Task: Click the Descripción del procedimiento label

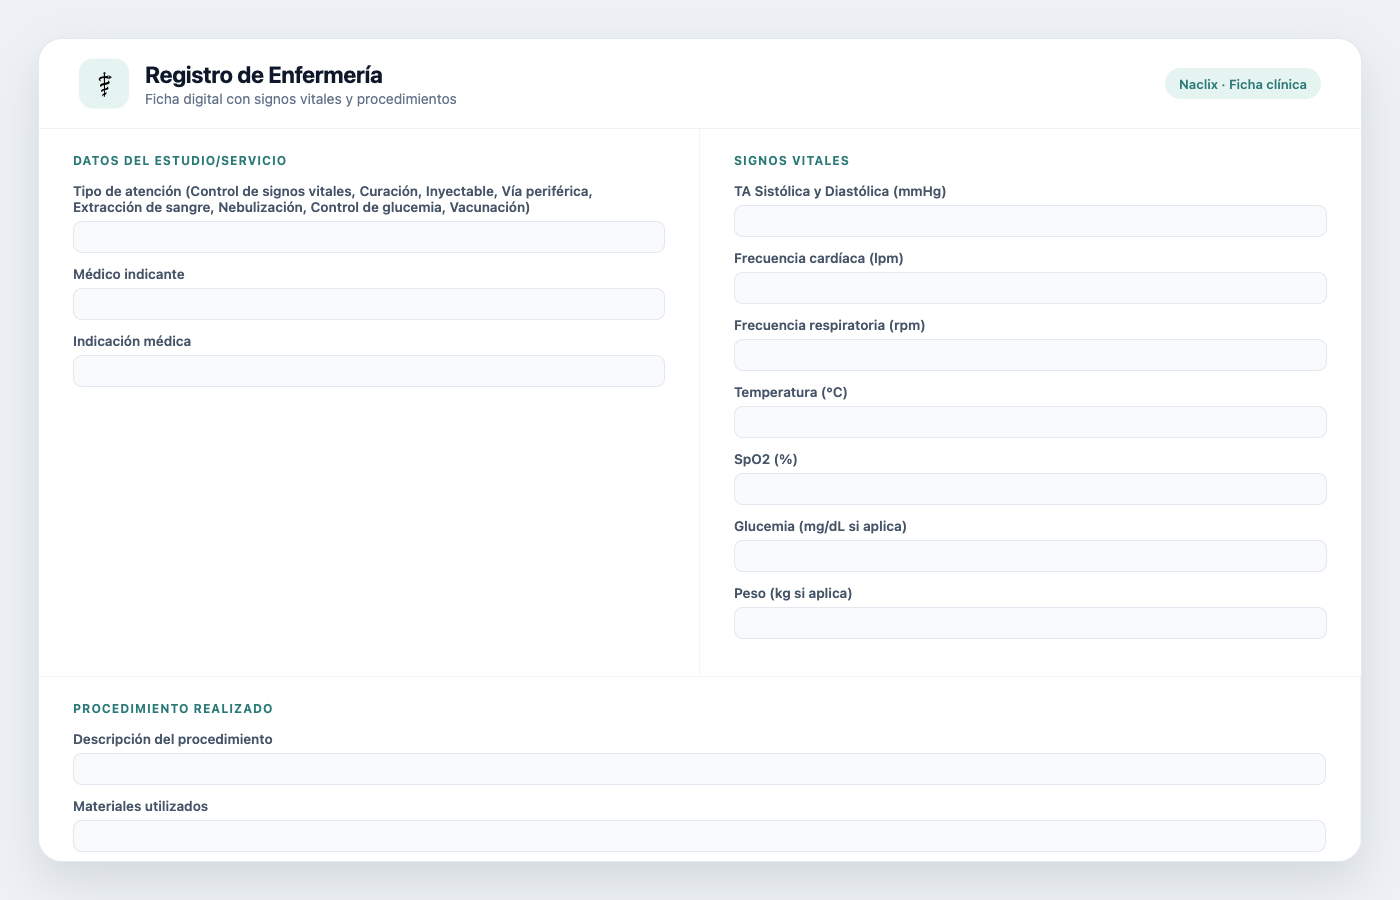Action: coord(173,739)
